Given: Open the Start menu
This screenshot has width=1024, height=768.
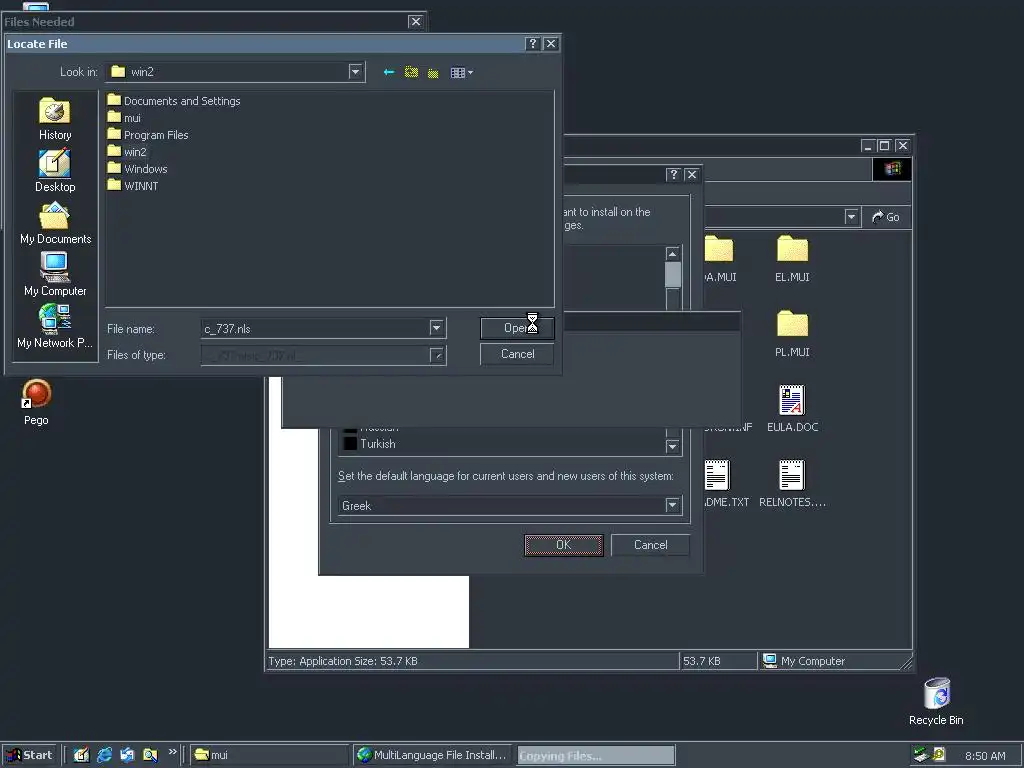Looking at the screenshot, I should point(29,755).
